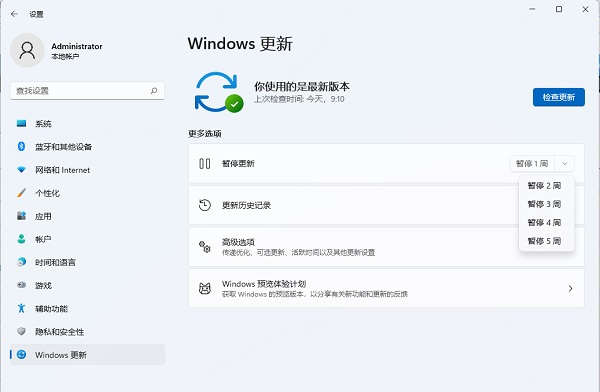
Task: Click the history clock icon
Action: pyautogui.click(x=205, y=205)
